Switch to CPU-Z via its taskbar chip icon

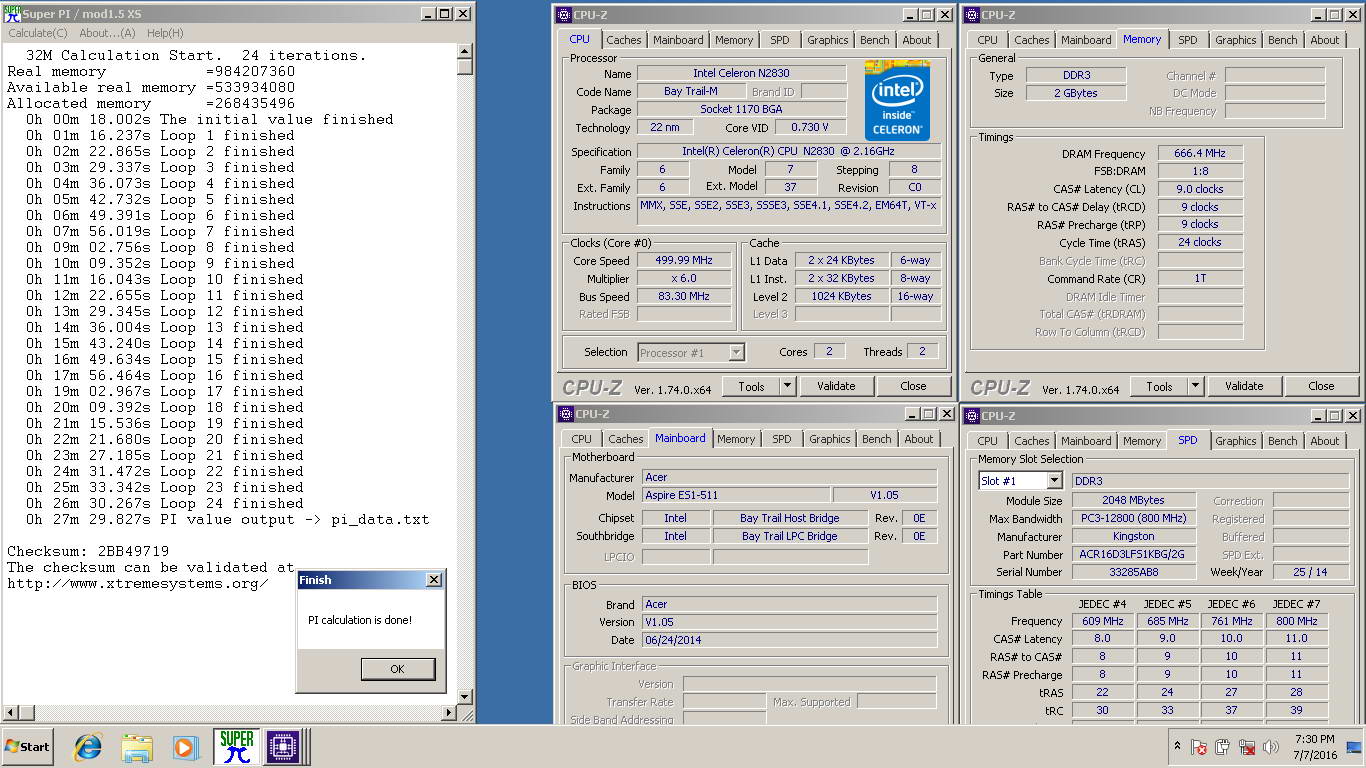click(284, 746)
